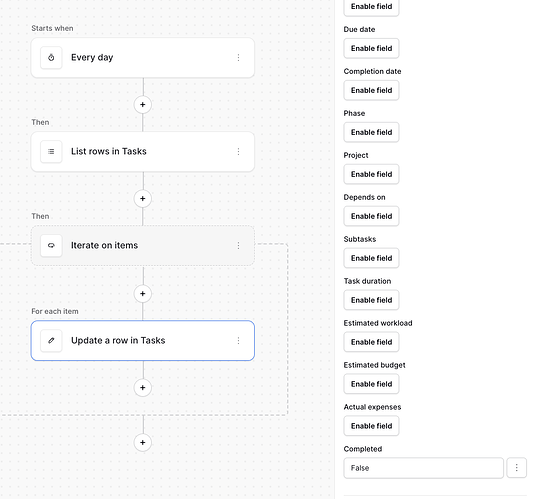Click the loop icon on Iterate on items

[51, 245]
